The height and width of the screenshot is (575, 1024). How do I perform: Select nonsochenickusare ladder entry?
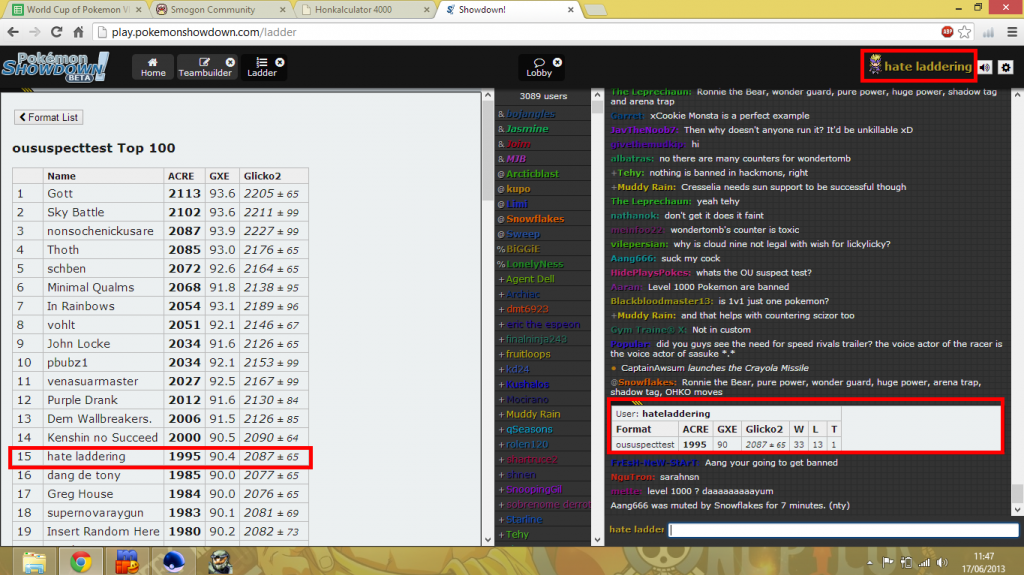[x=101, y=231]
